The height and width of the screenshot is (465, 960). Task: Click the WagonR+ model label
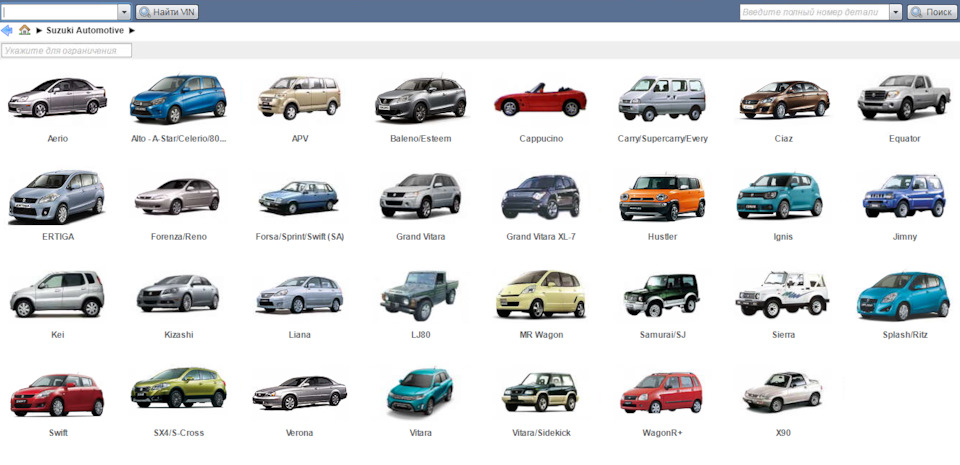click(662, 433)
